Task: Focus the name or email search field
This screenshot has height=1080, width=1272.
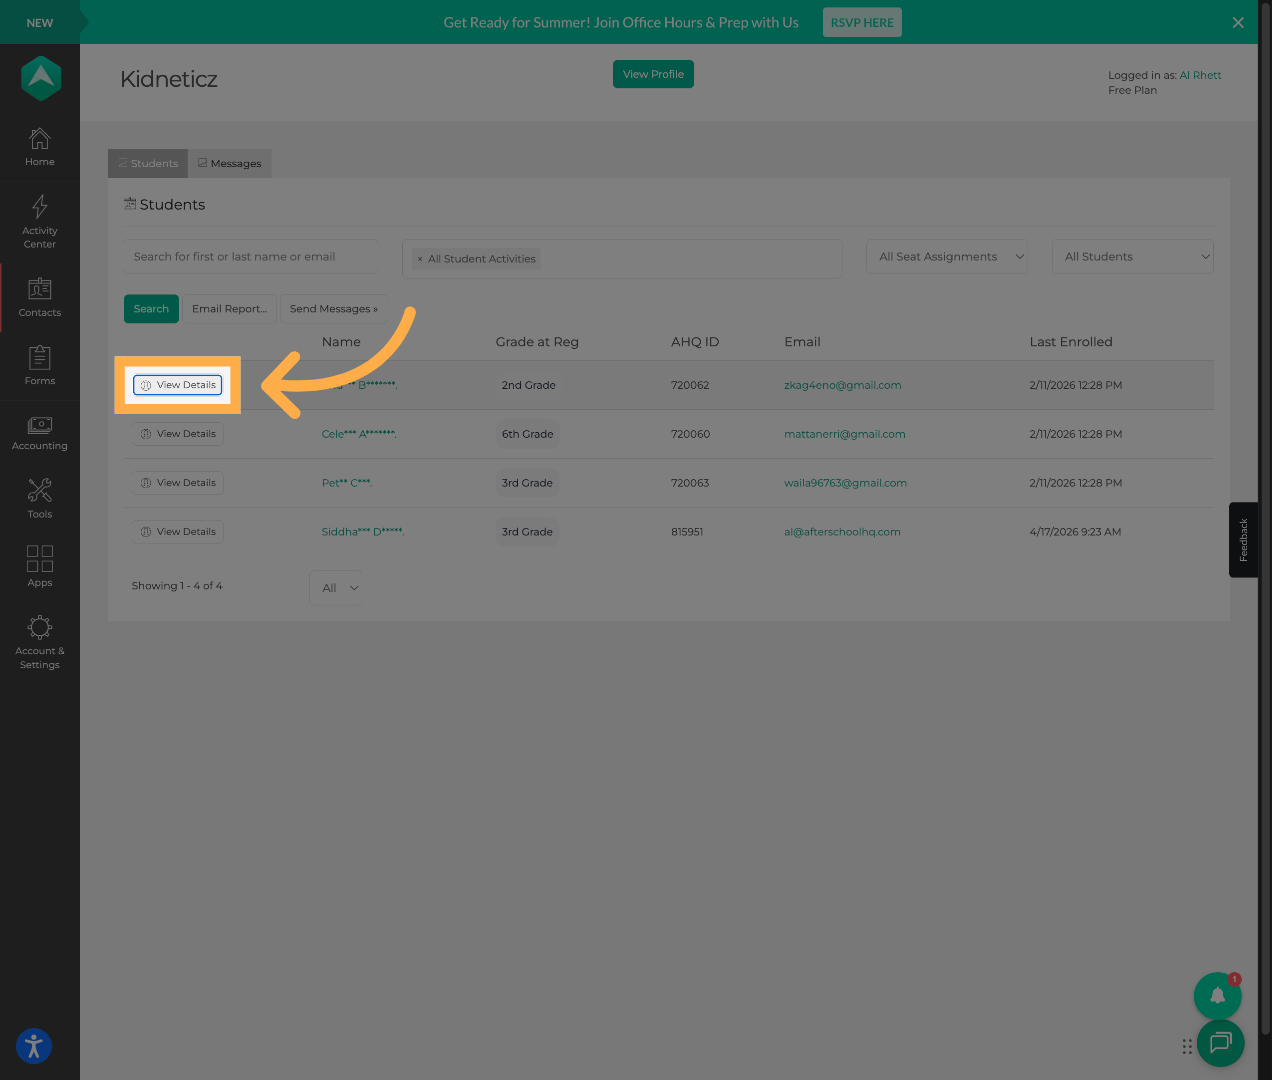Action: pos(251,257)
